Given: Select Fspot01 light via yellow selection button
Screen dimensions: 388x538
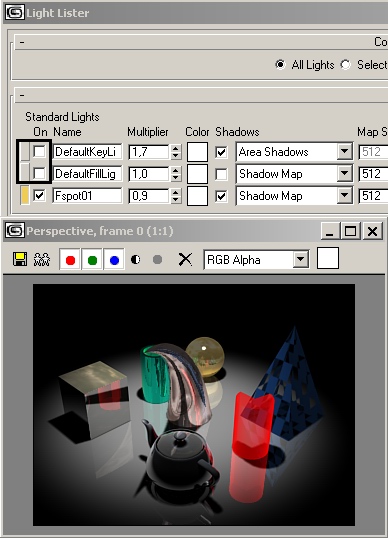Looking at the screenshot, I should 24,195.
